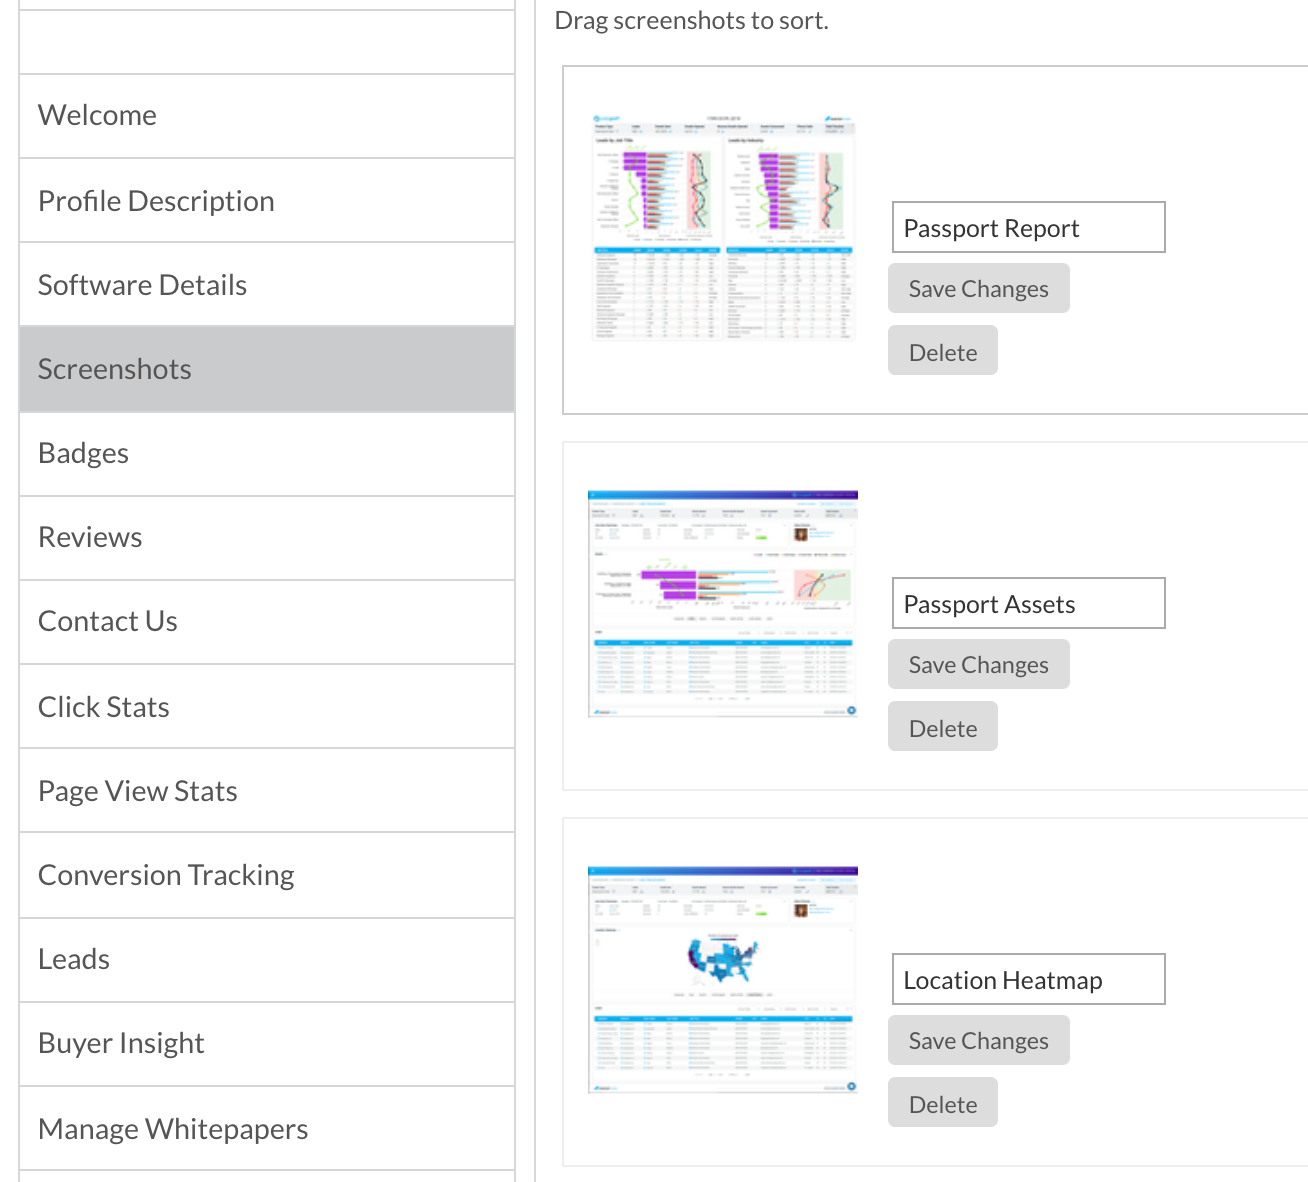This screenshot has width=1308, height=1182.
Task: Save changes for Passport Assets screenshot
Action: pos(977,664)
